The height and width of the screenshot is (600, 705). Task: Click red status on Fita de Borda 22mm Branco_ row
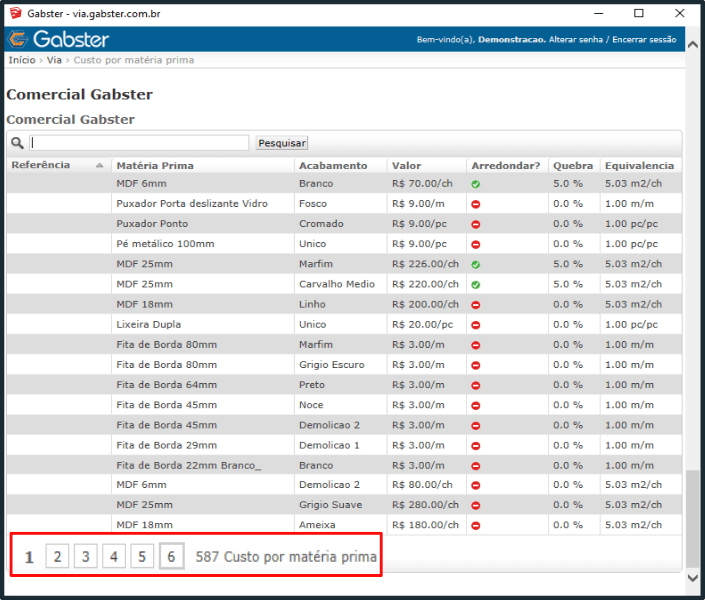[x=476, y=466]
